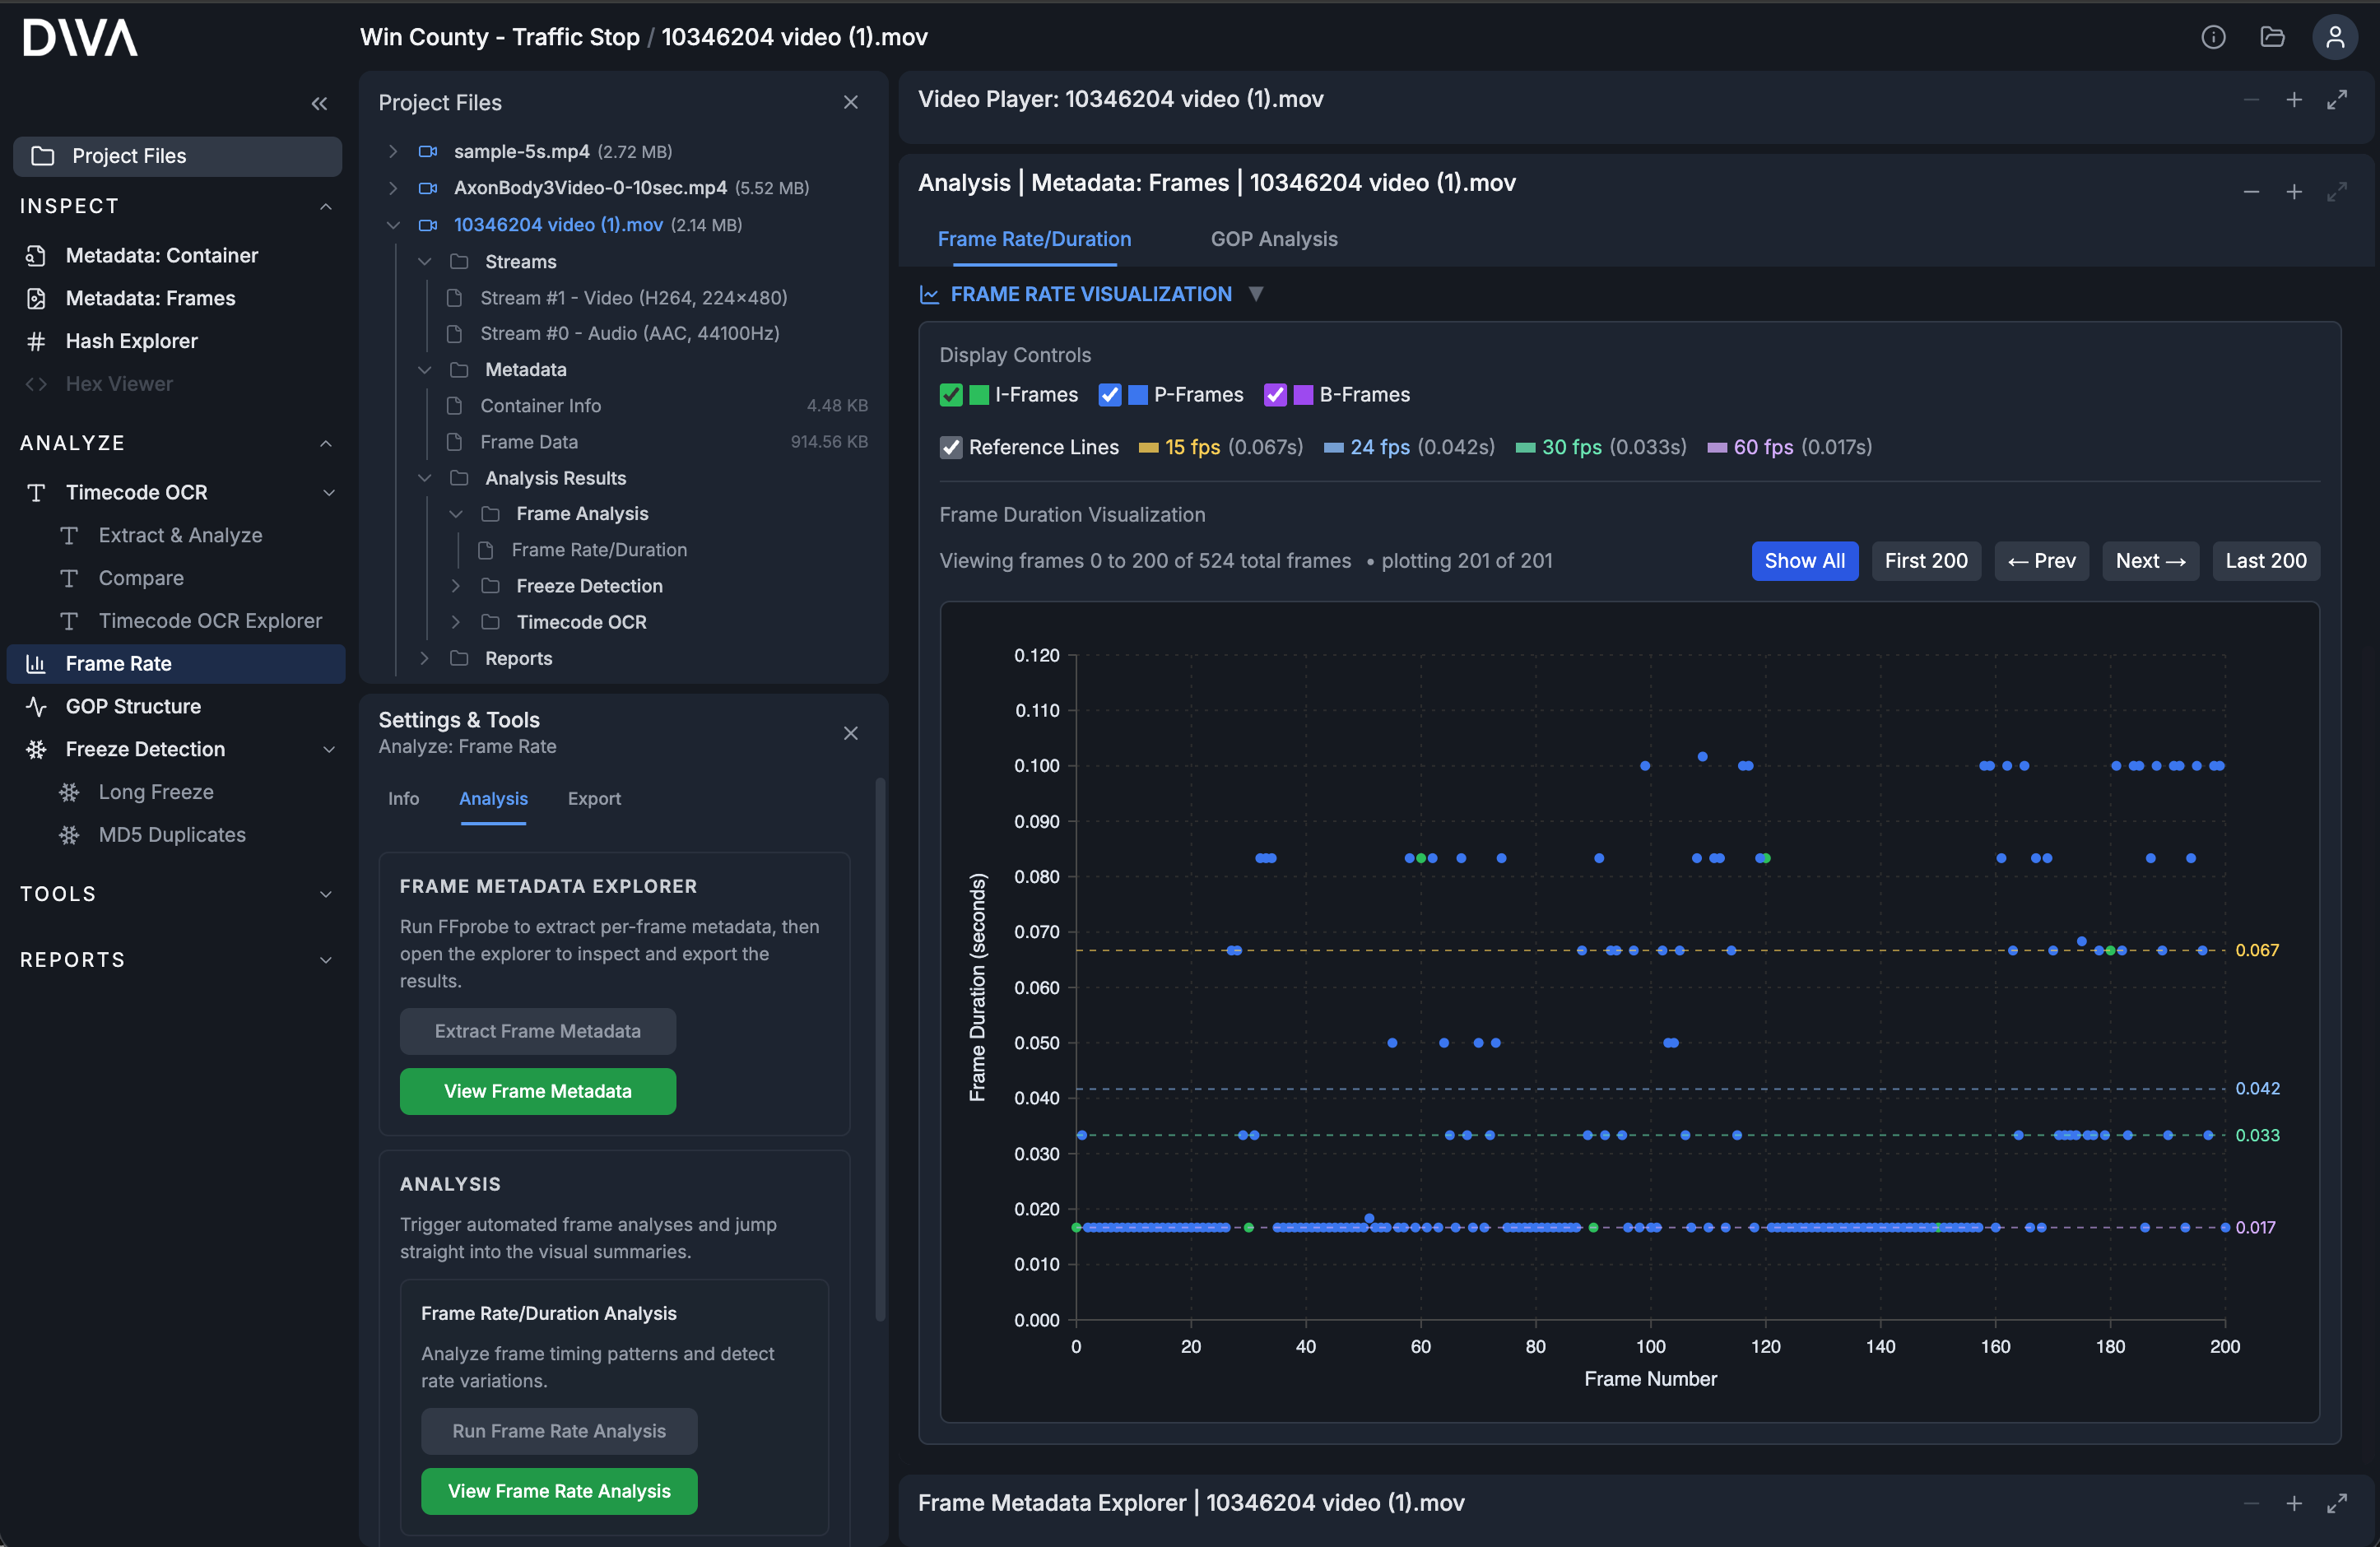
Task: Switch to the GOP Analysis tab
Action: point(1273,239)
